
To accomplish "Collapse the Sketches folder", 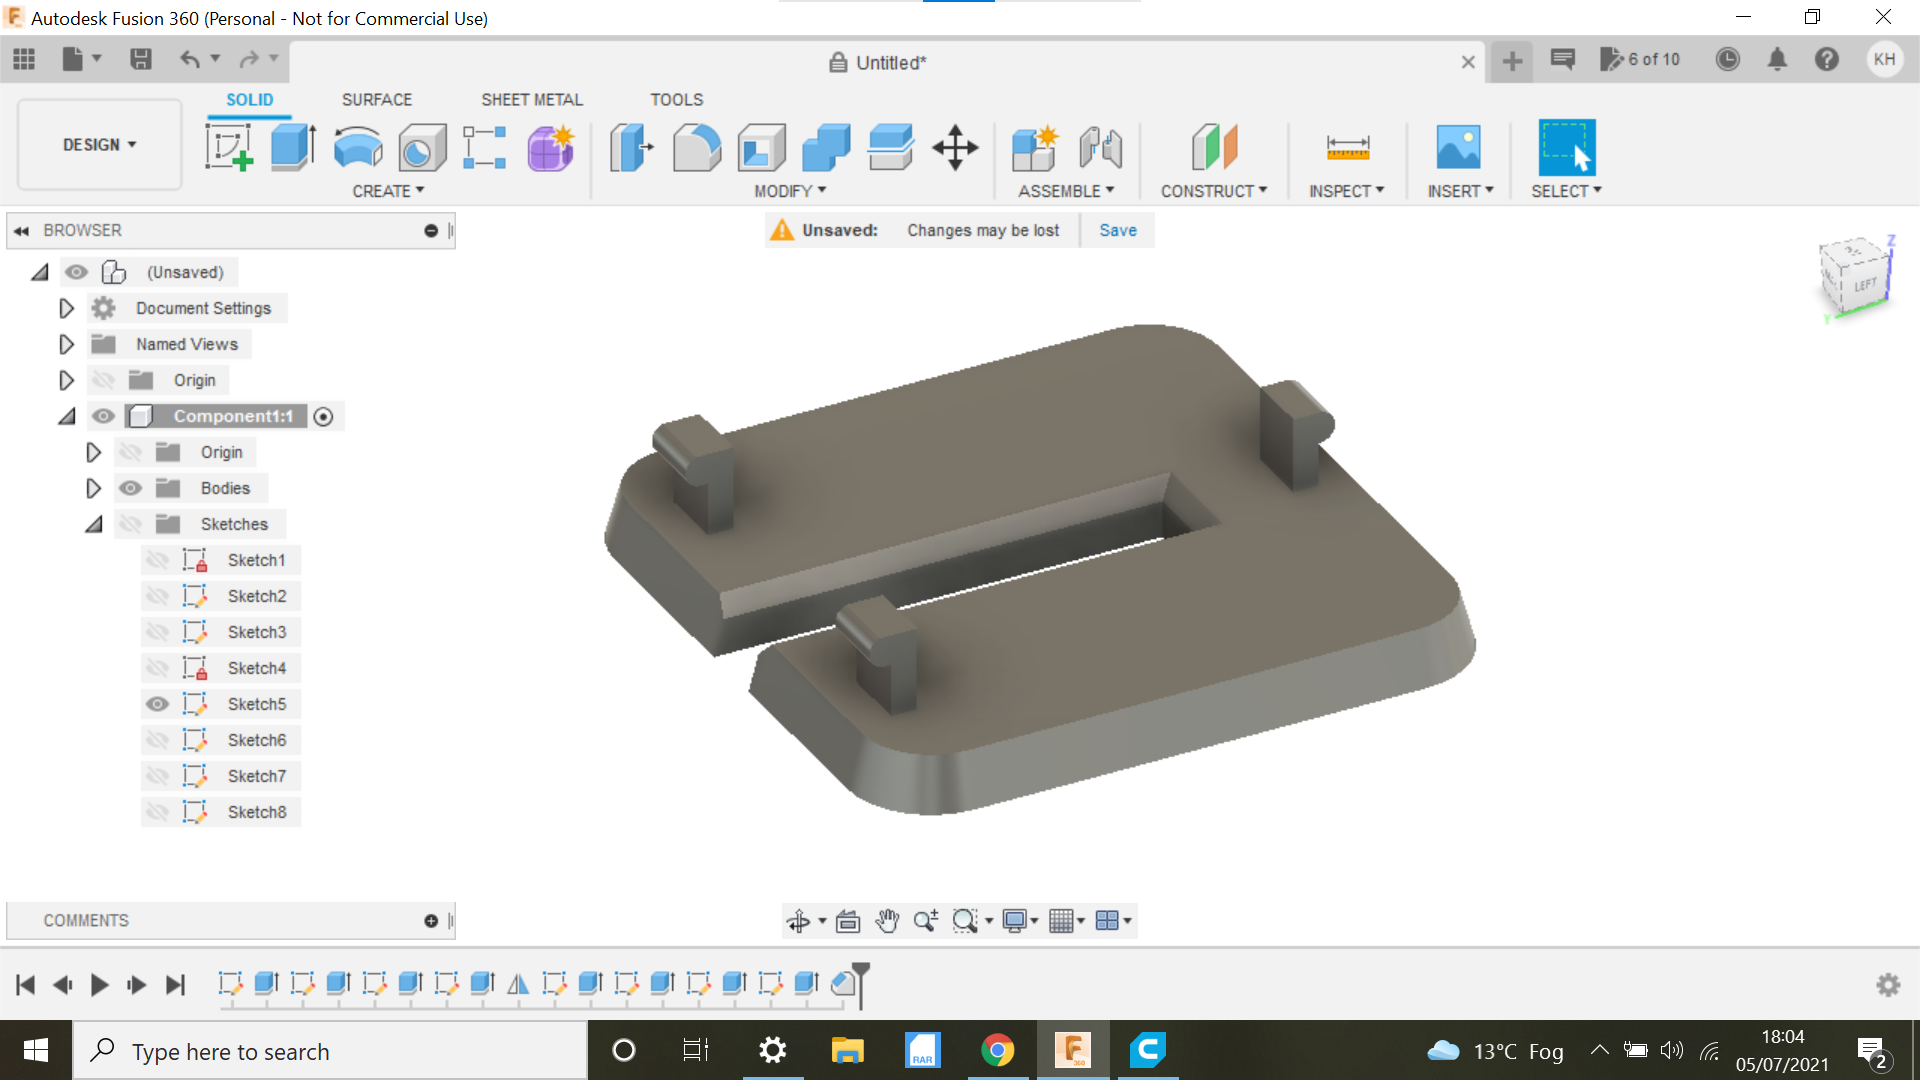I will click(93, 524).
